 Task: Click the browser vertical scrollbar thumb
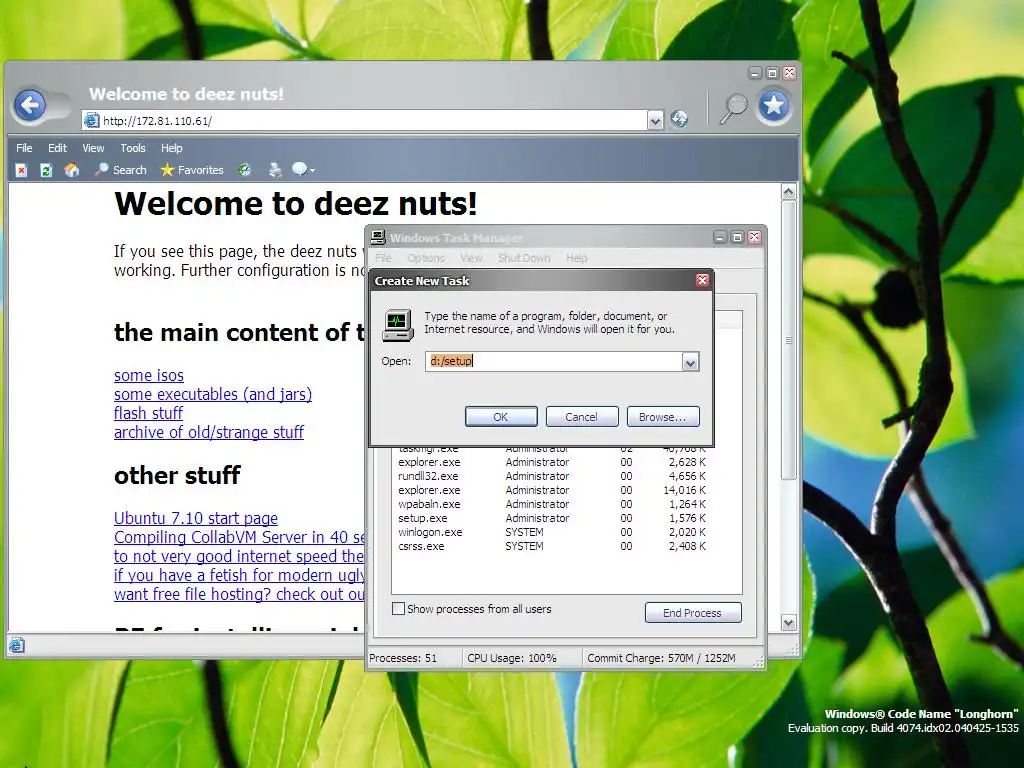pyautogui.click(x=788, y=340)
